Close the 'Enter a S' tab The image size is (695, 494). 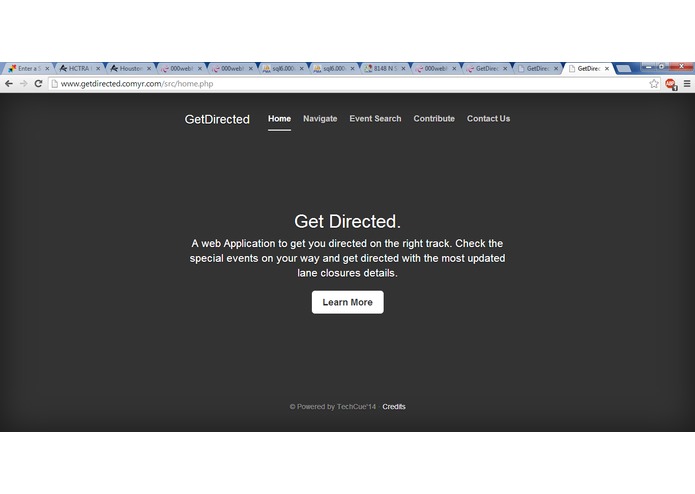click(47, 69)
